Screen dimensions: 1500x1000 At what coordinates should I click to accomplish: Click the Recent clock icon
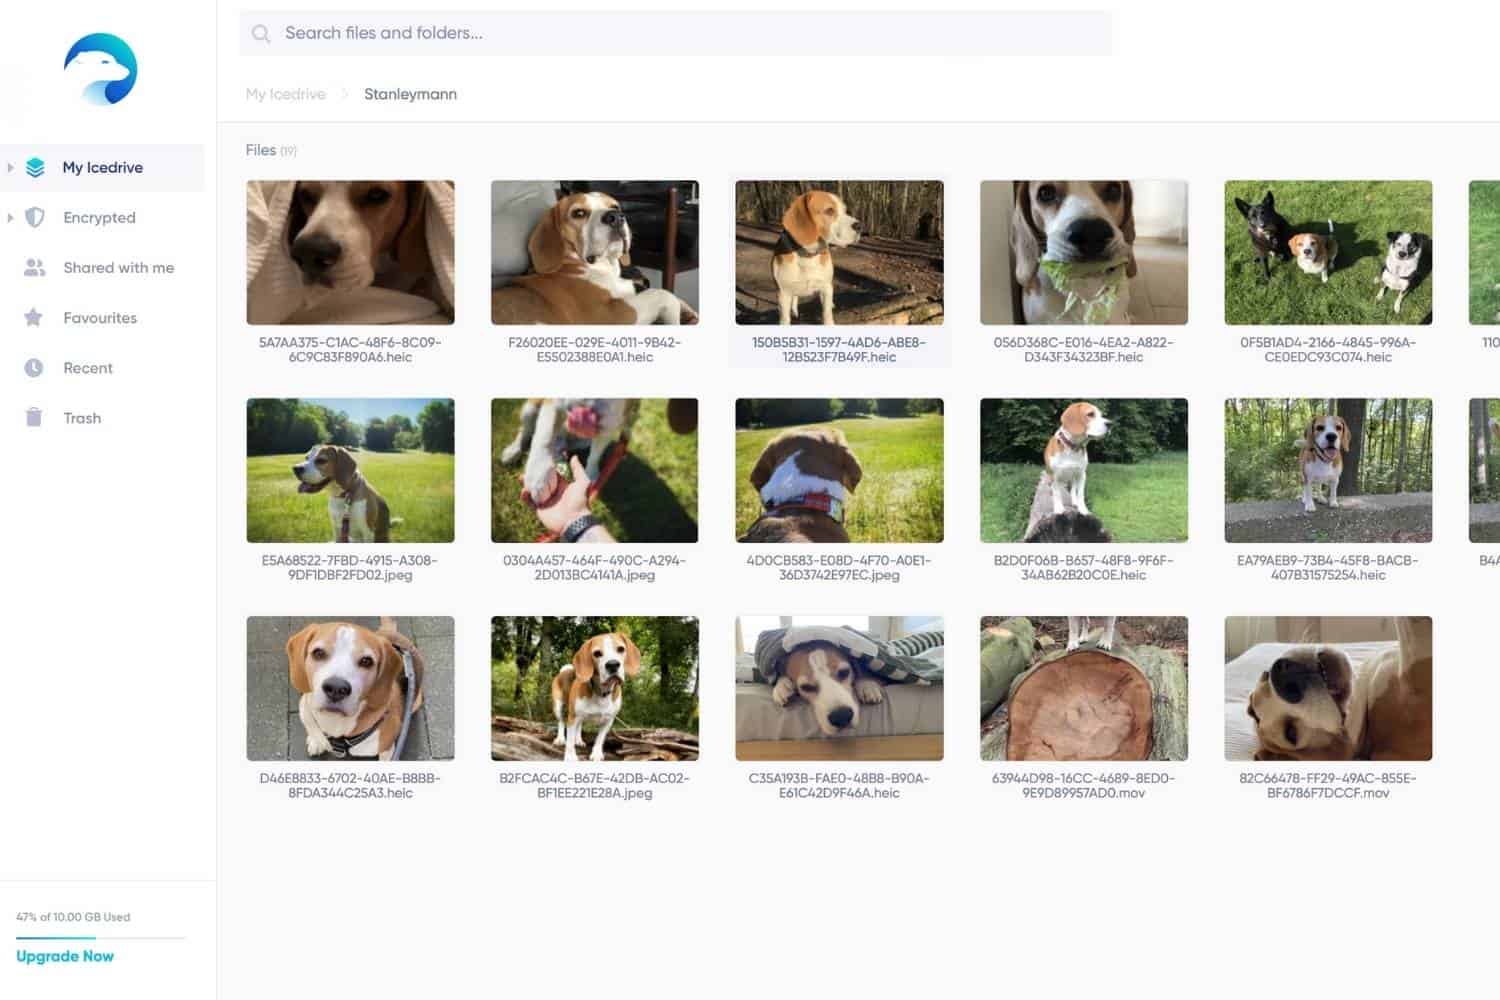pyautogui.click(x=34, y=368)
